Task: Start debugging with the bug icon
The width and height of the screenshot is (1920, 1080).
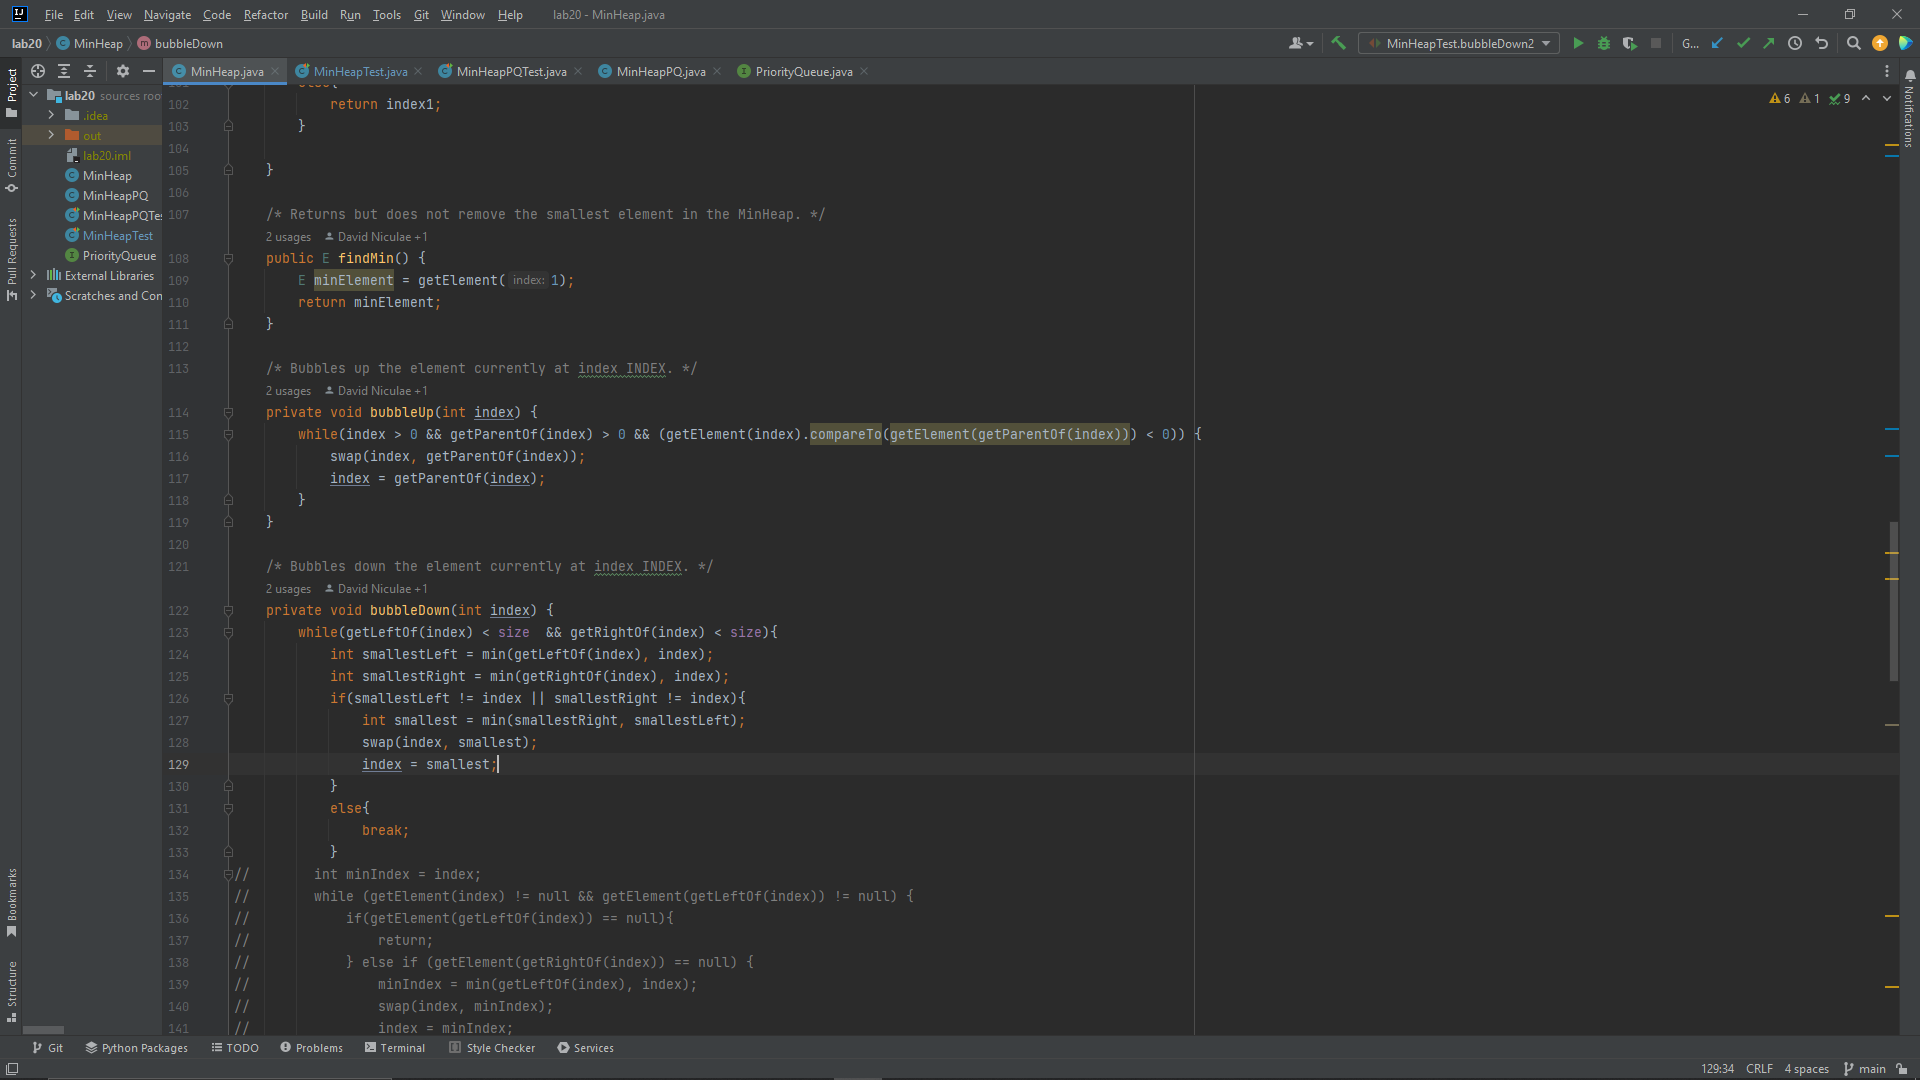Action: click(x=1604, y=43)
